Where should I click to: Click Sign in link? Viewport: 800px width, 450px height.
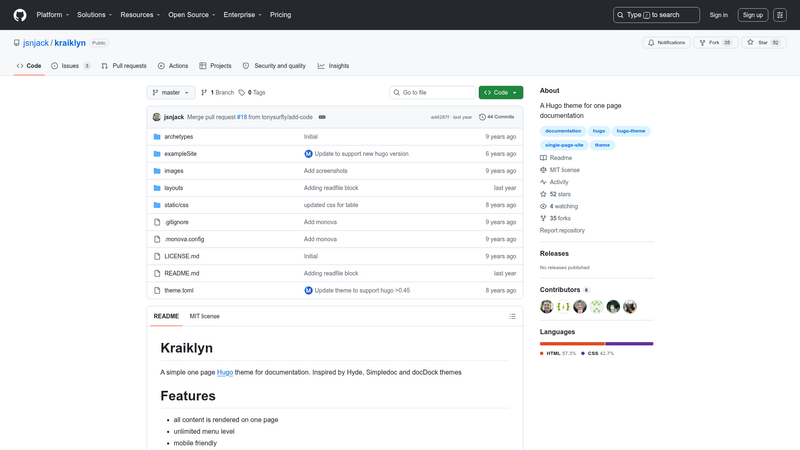(718, 15)
